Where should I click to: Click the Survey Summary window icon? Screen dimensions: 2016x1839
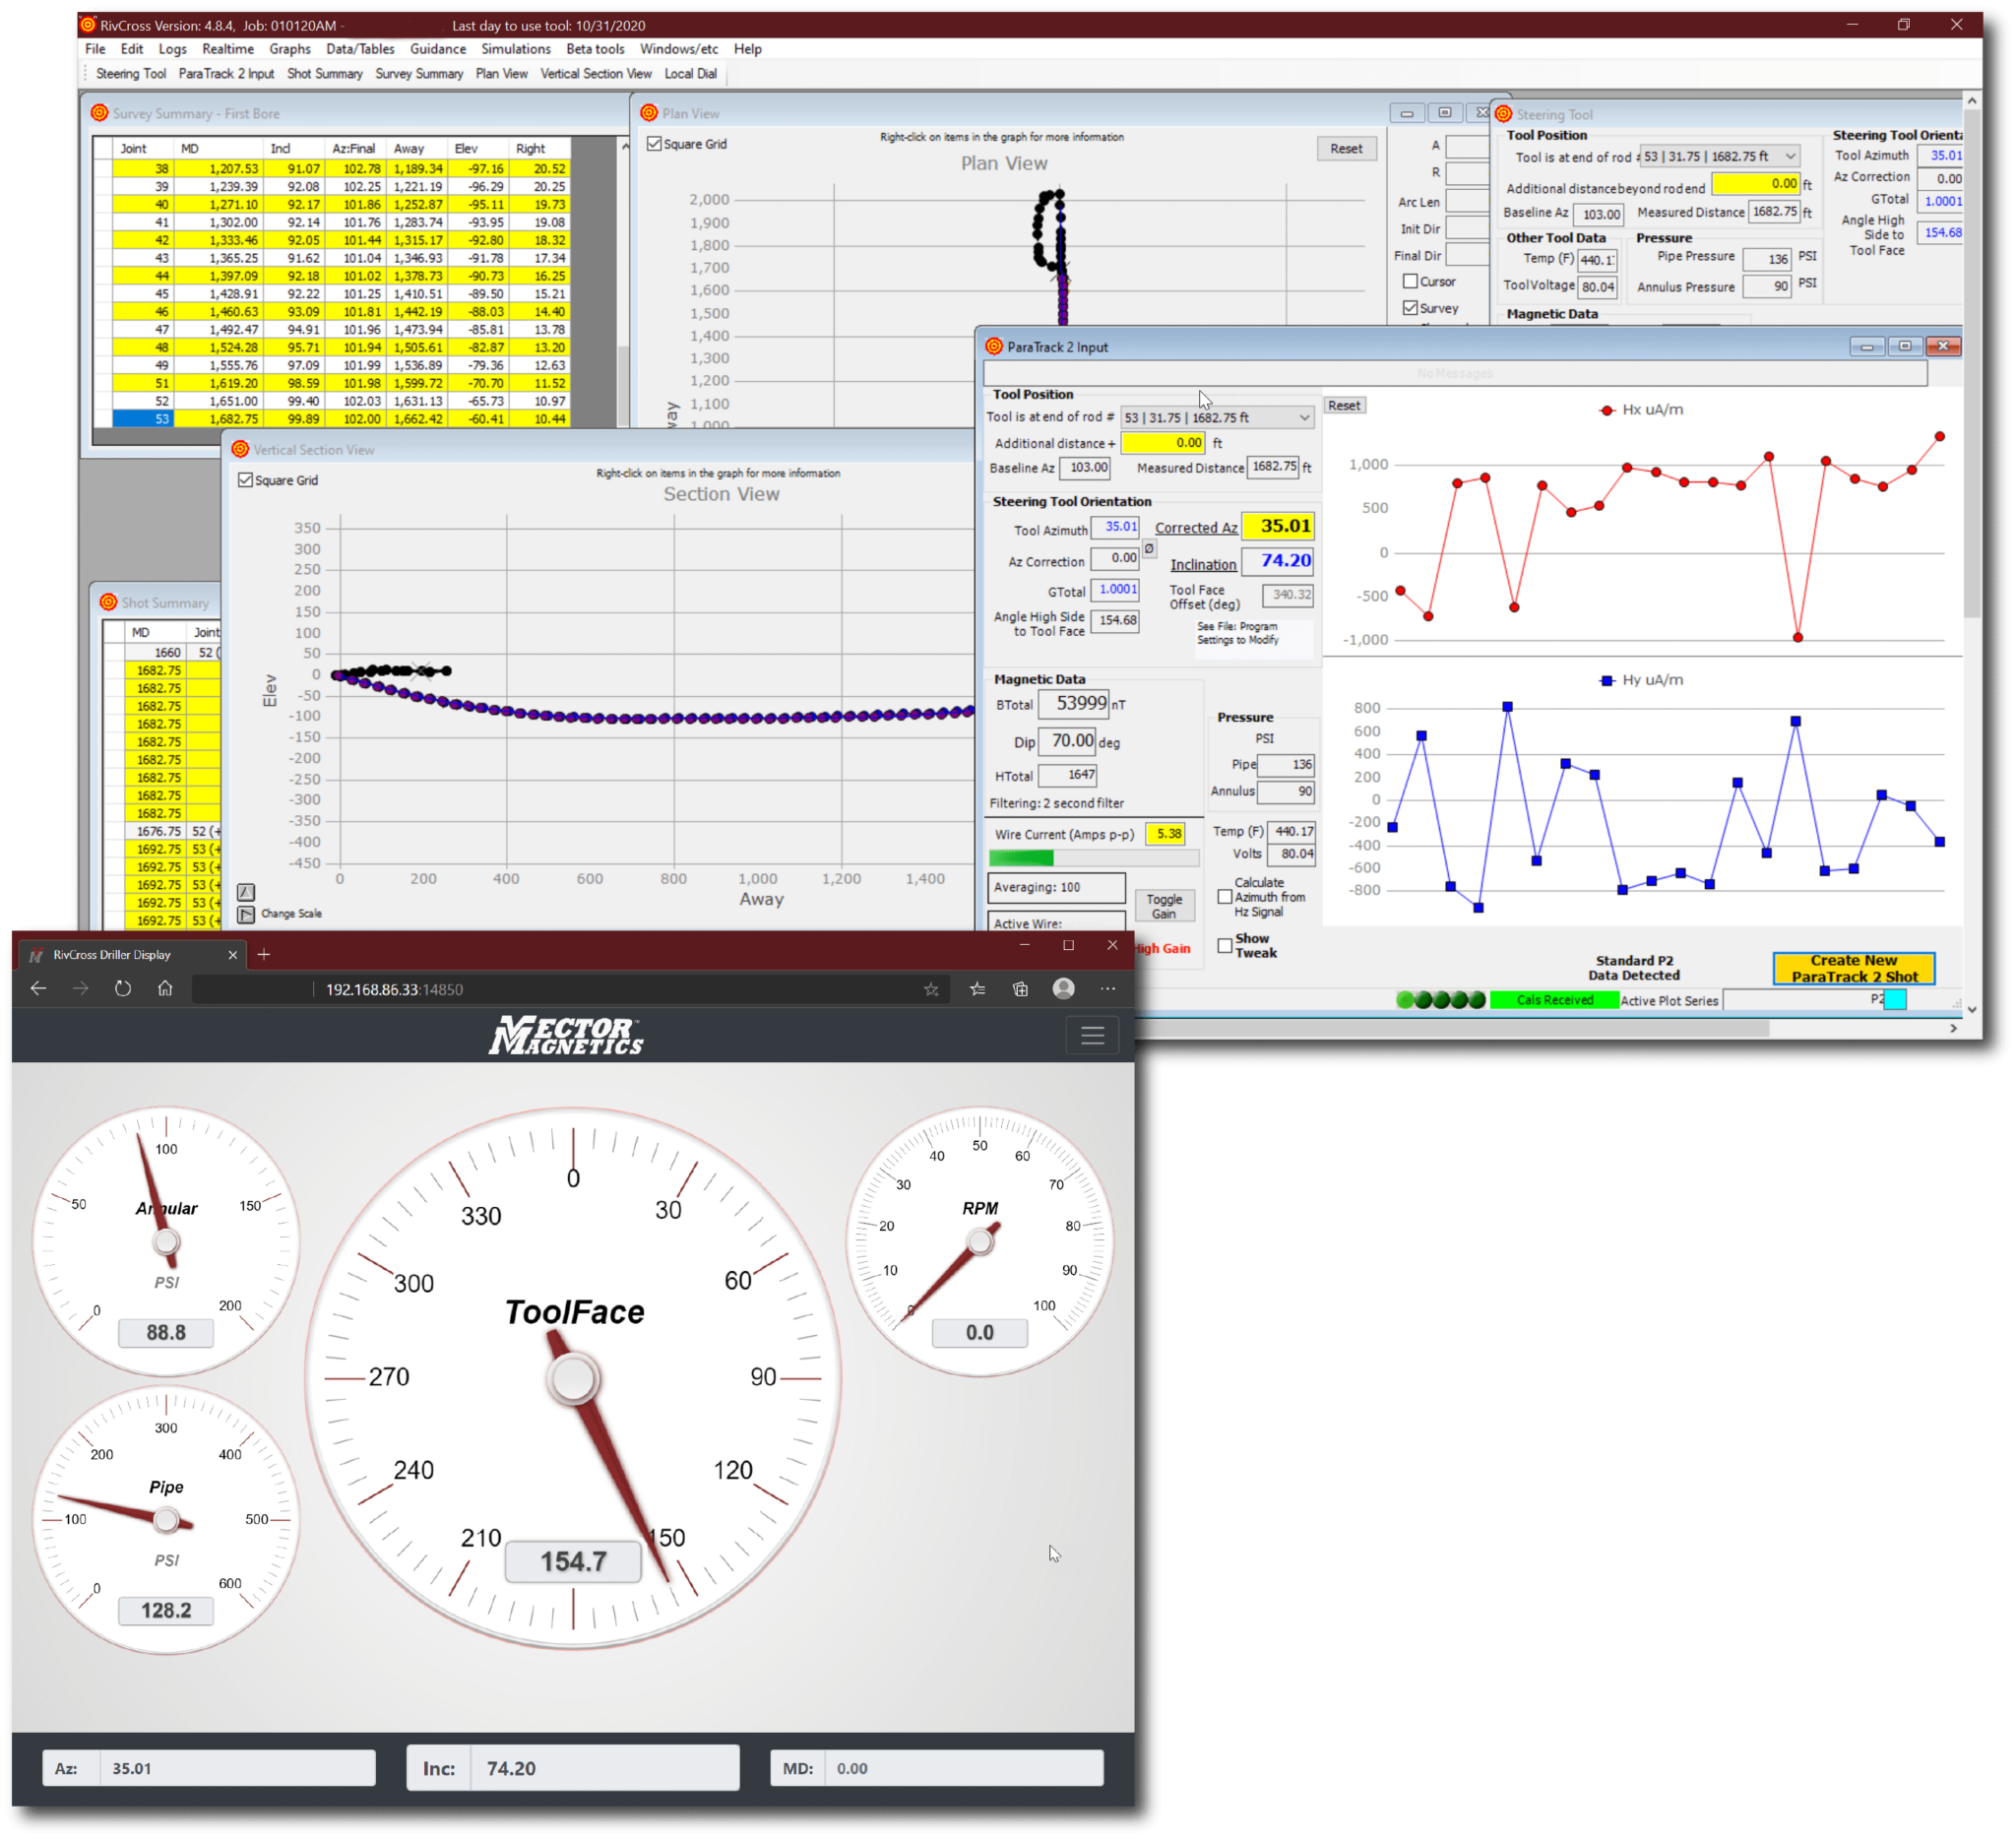pyautogui.click(x=99, y=113)
